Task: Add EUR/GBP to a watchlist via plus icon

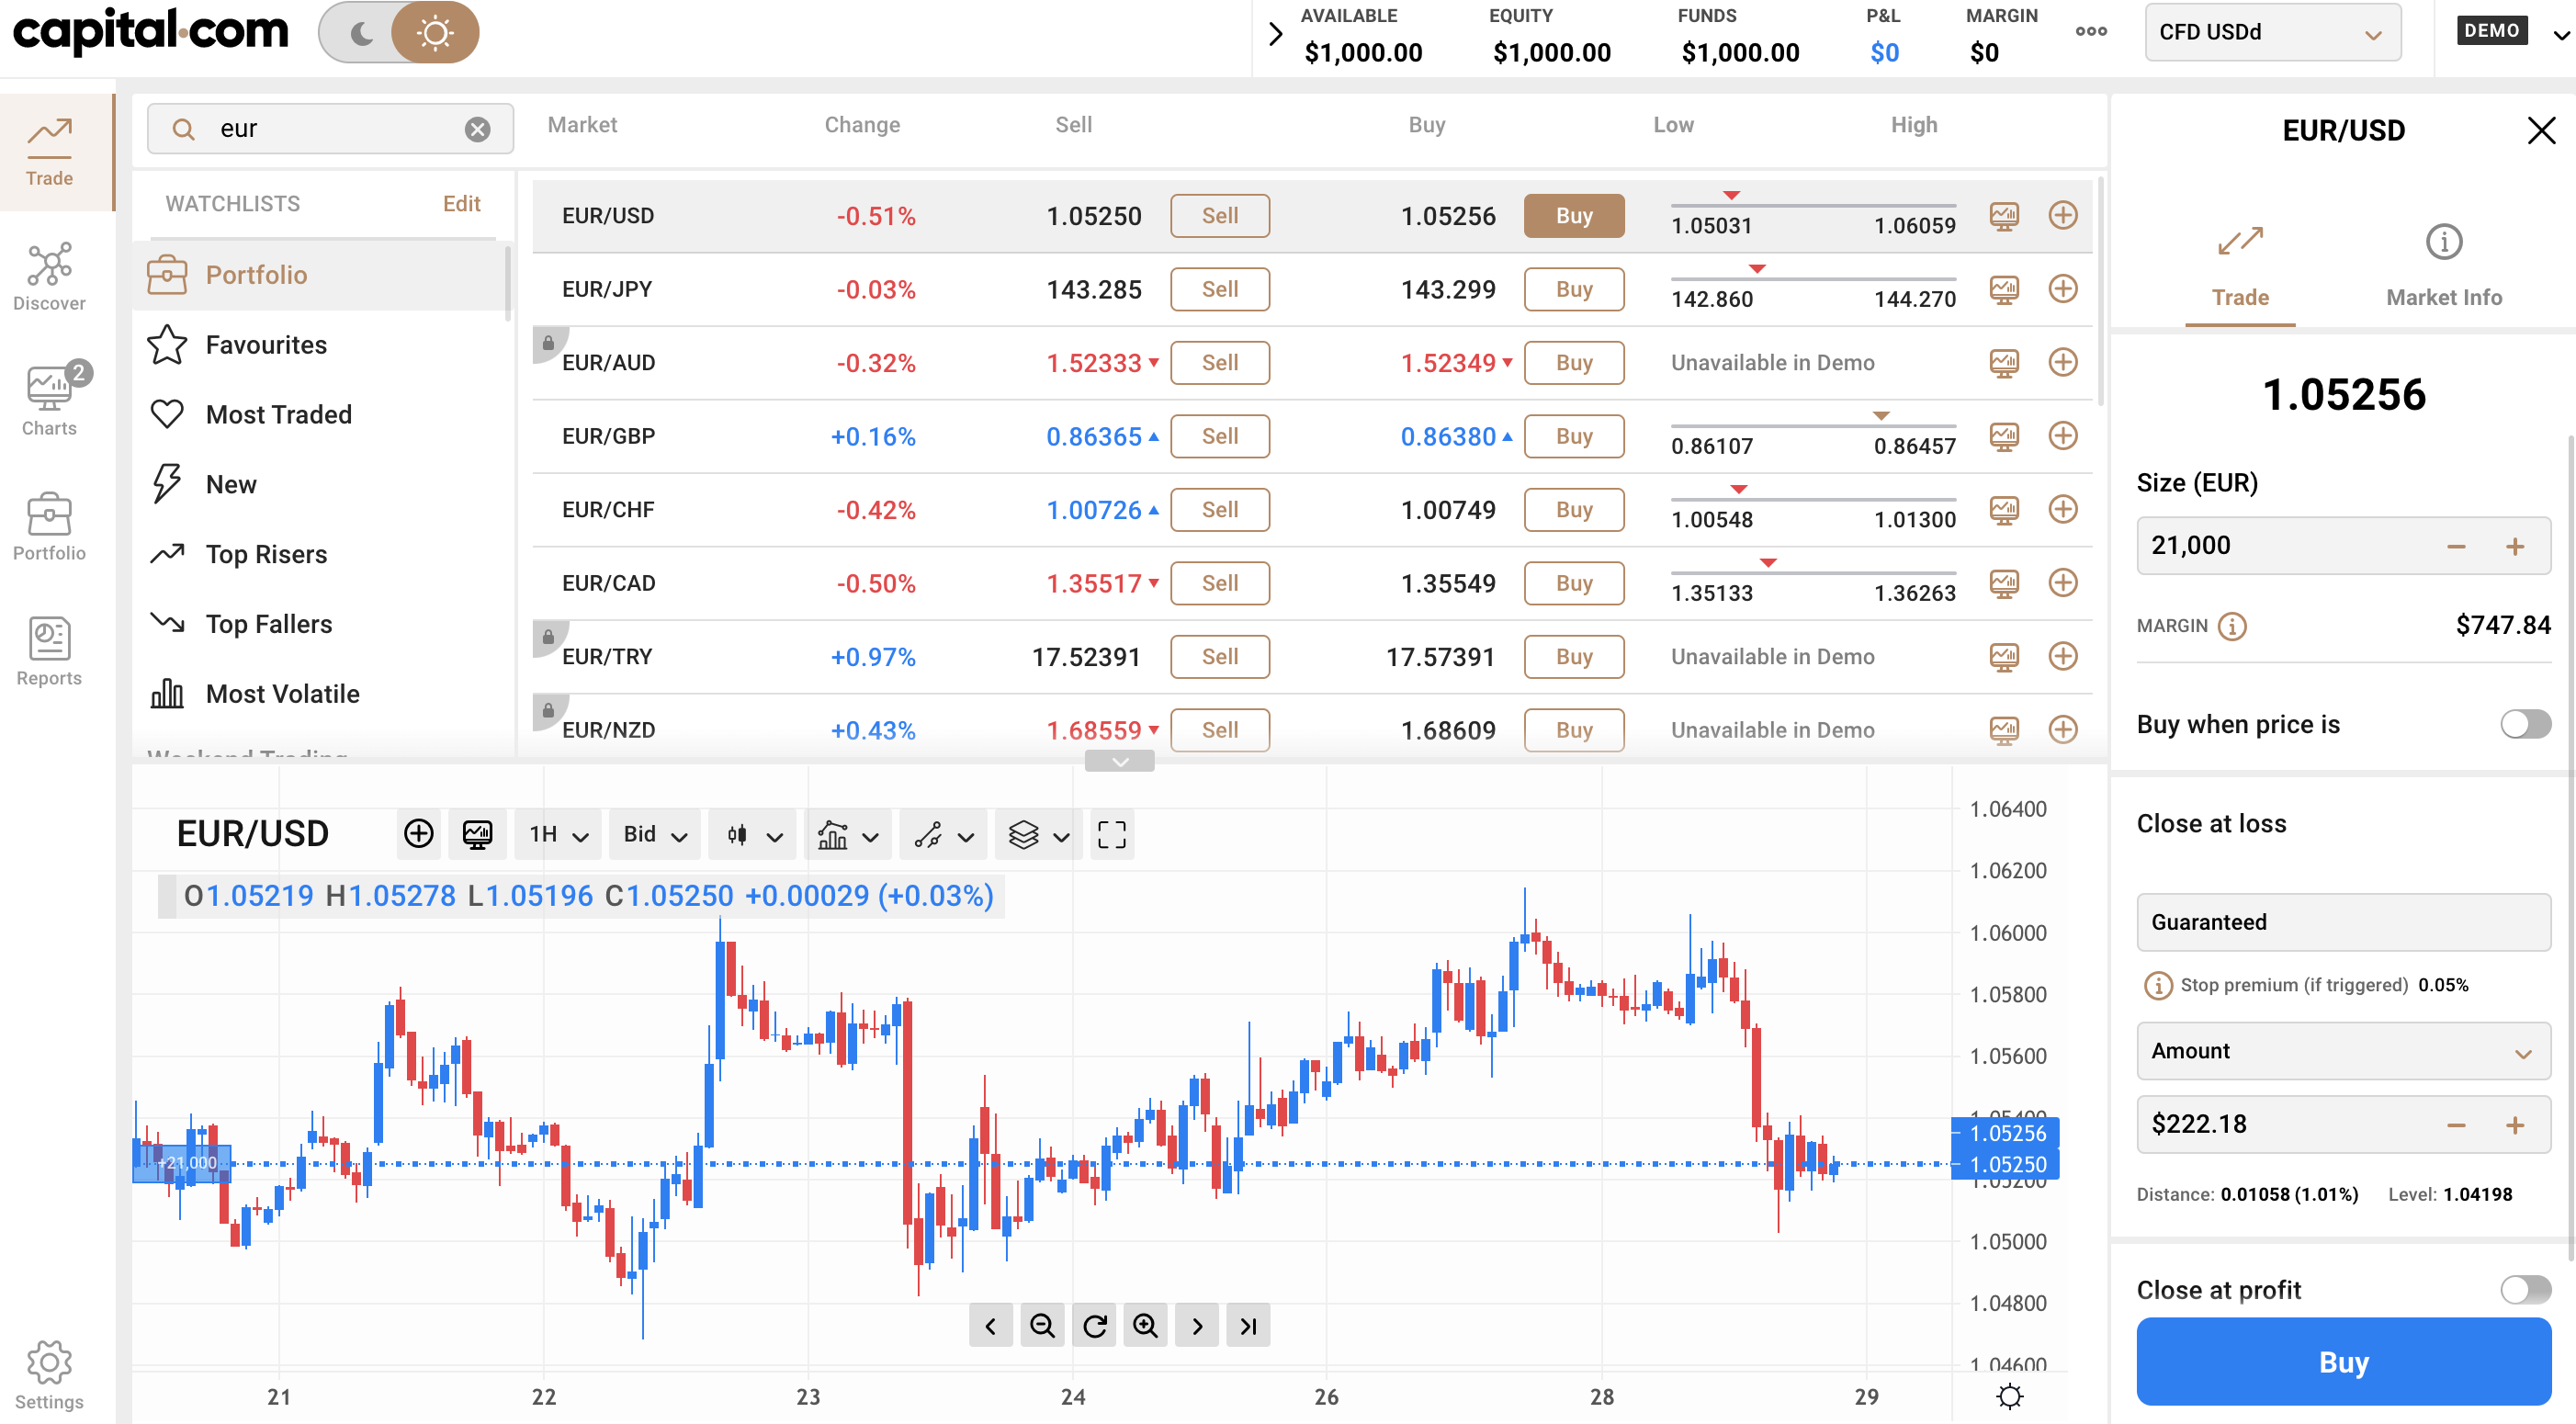Action: tap(2063, 436)
